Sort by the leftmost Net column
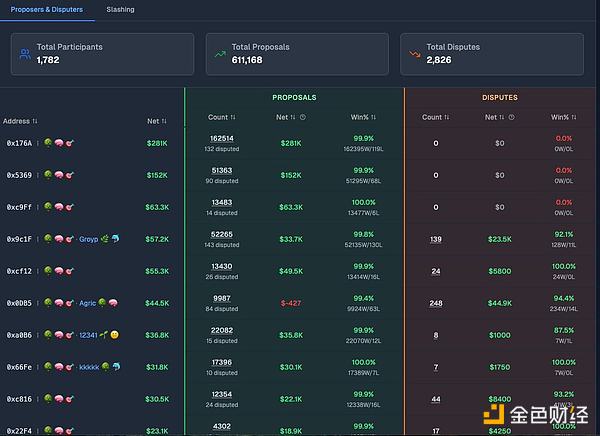Screen dimensions: 600x436 (x=157, y=121)
